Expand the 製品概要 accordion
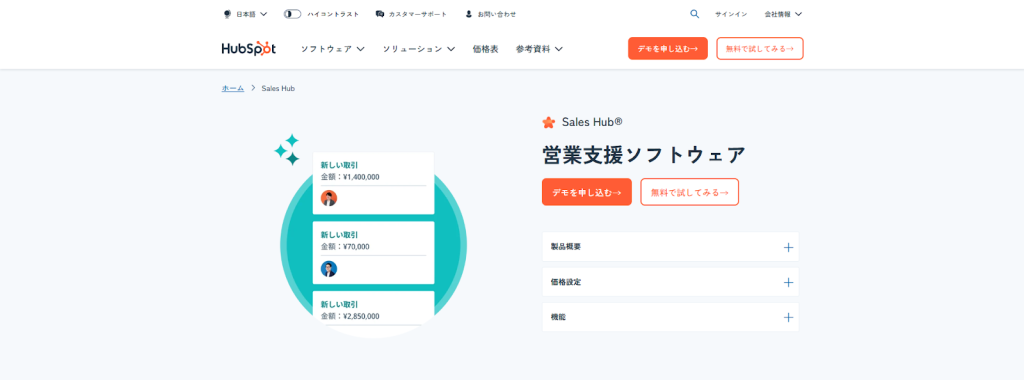 point(671,247)
